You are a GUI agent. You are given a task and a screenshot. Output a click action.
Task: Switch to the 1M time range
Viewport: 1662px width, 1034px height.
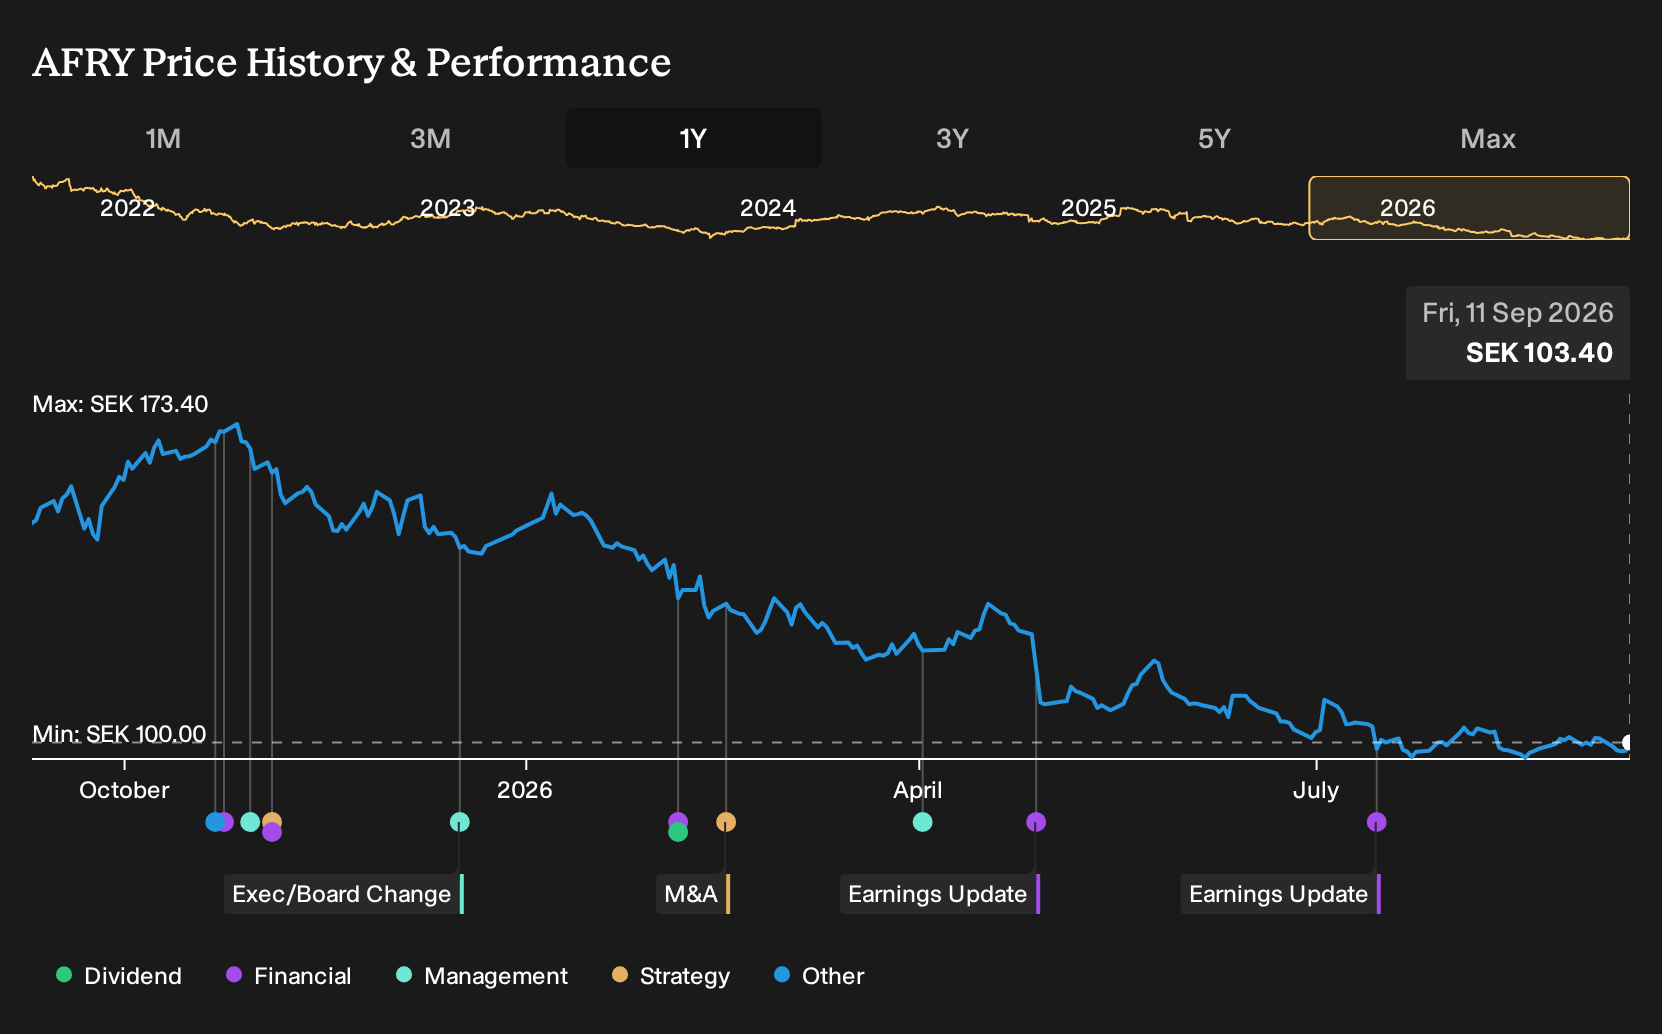click(163, 138)
